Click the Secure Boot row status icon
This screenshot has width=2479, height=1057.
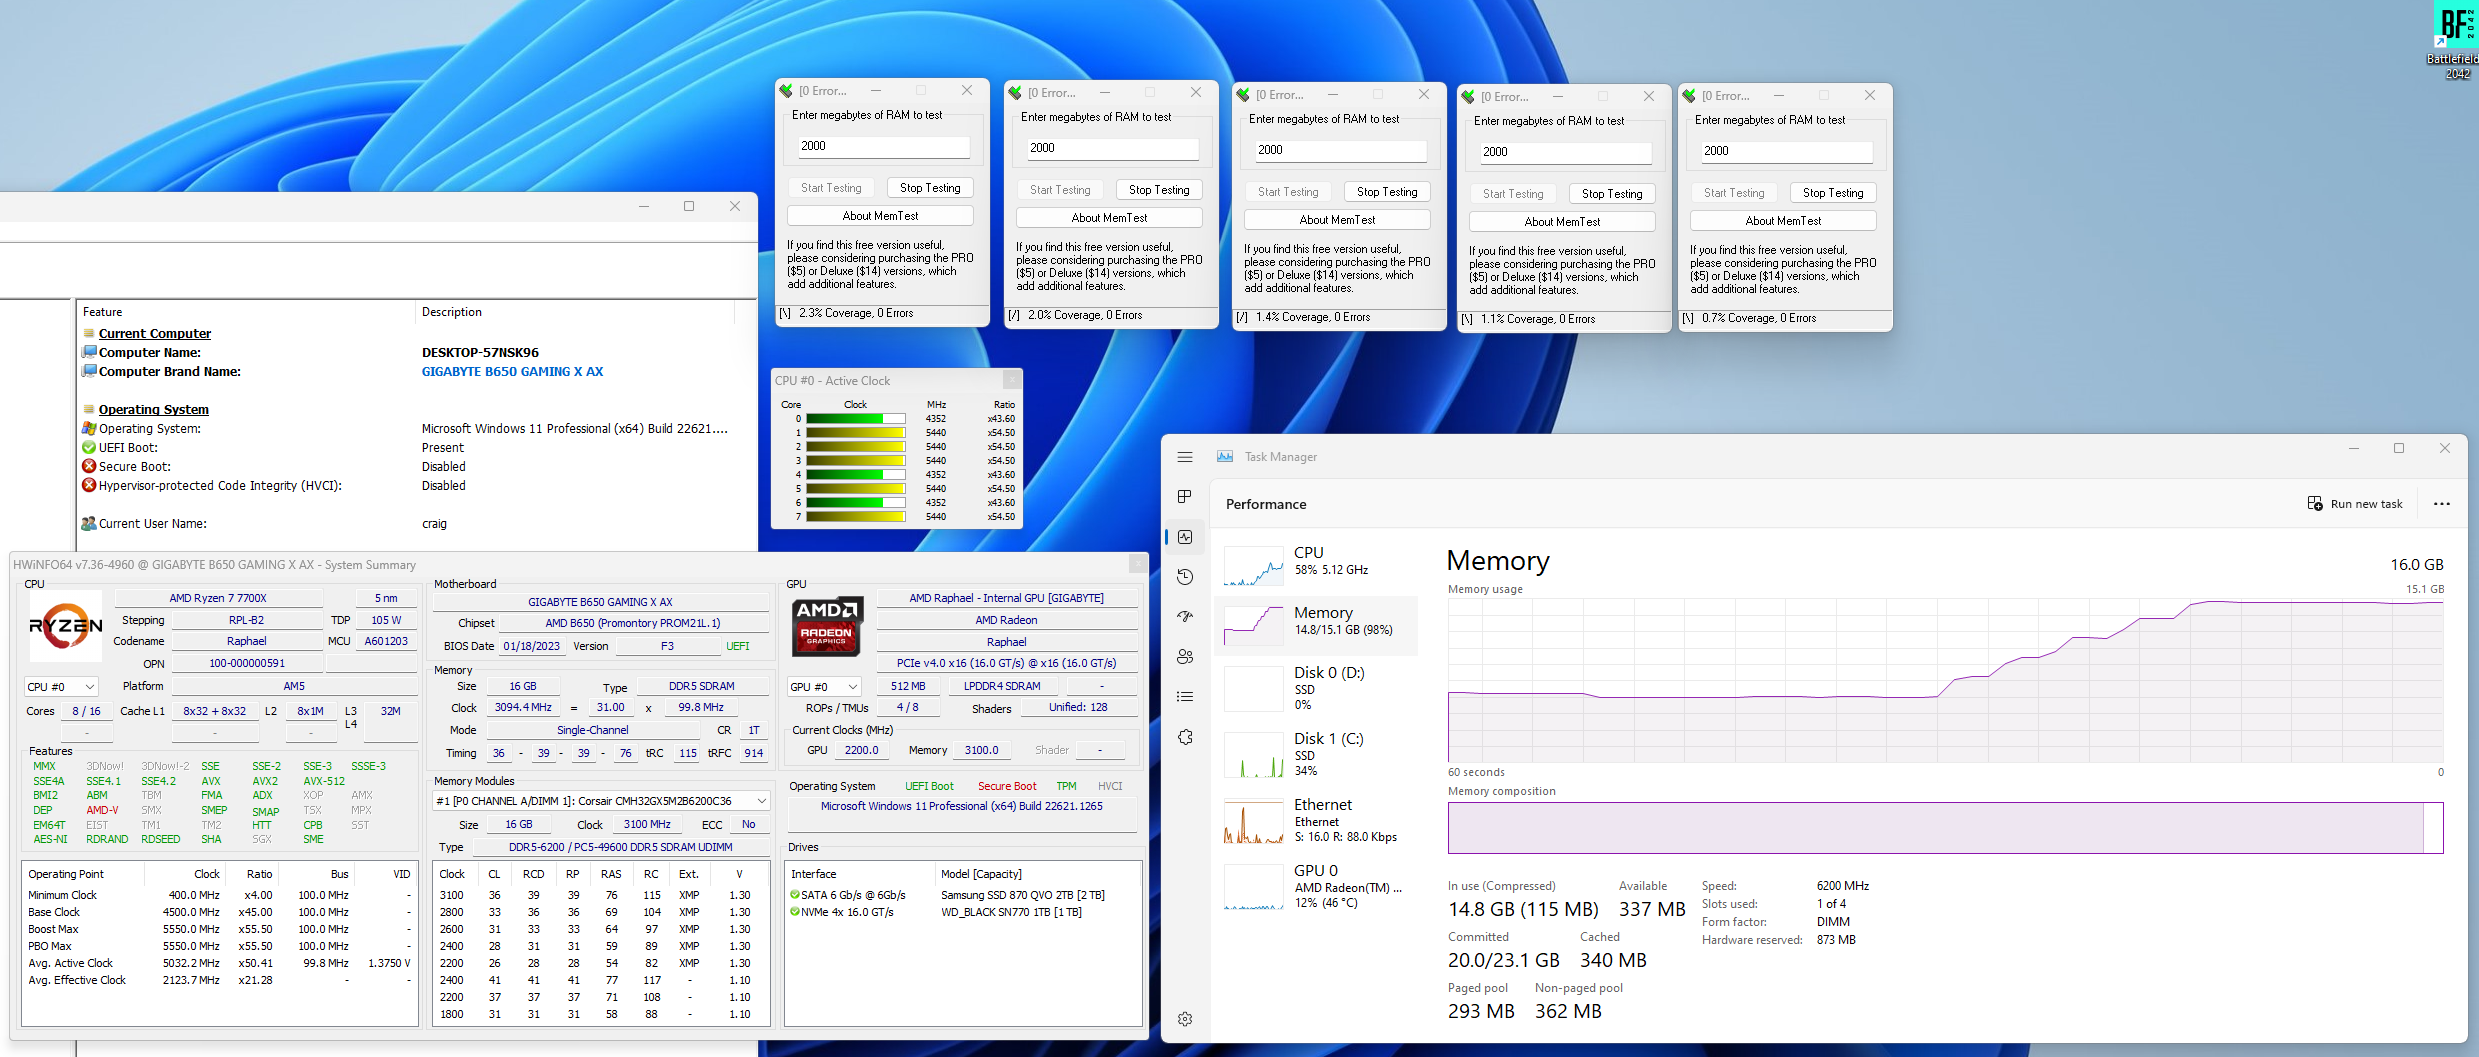[x=89, y=467]
